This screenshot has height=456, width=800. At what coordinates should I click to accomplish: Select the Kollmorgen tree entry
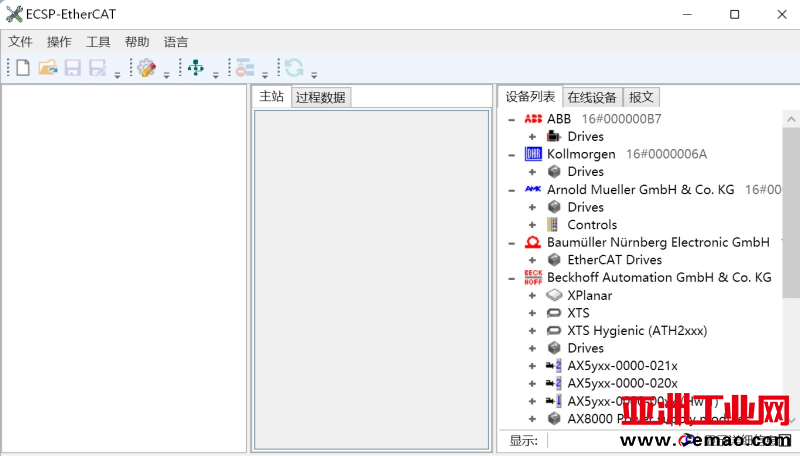coord(581,154)
